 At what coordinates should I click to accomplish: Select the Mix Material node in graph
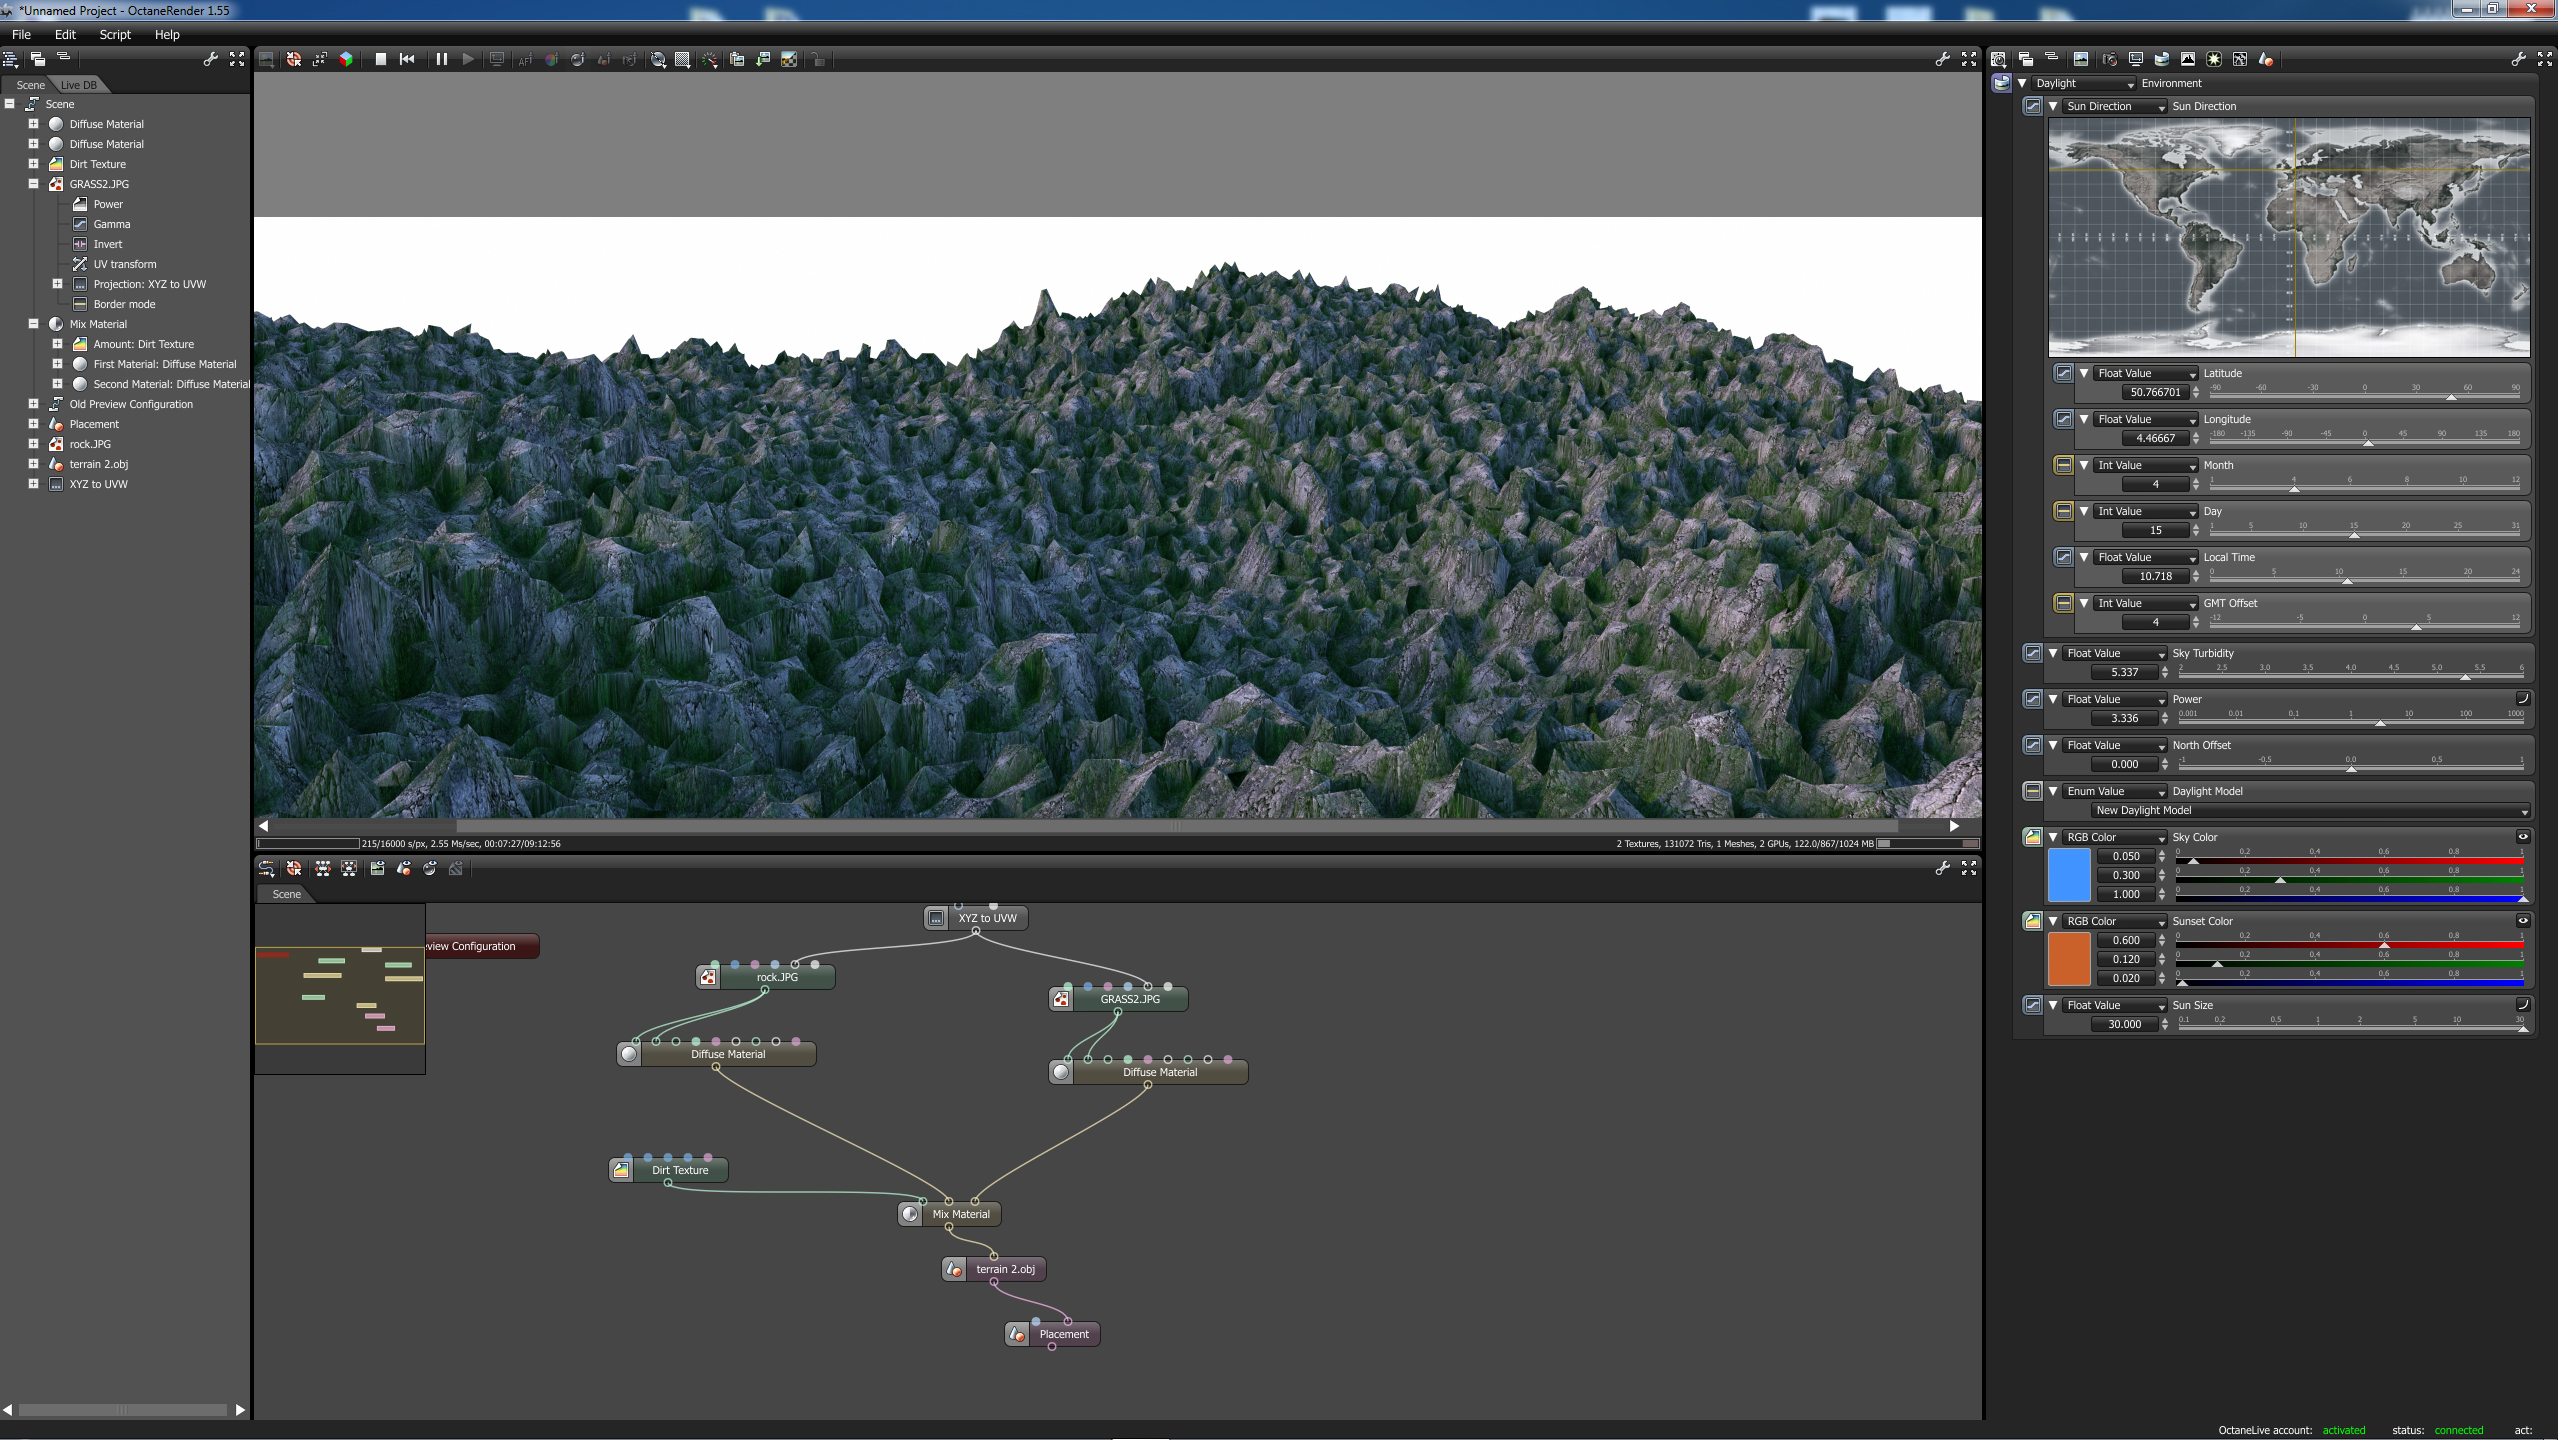pyautogui.click(x=960, y=1214)
